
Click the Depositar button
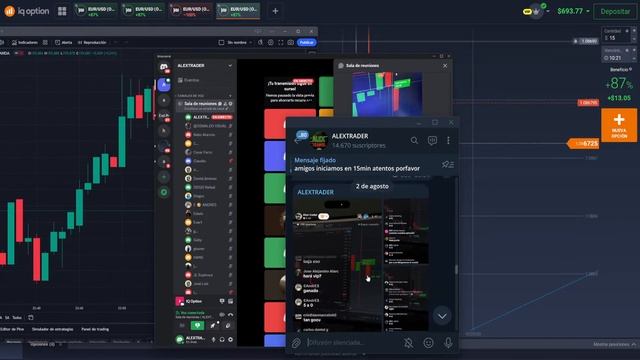pos(615,11)
